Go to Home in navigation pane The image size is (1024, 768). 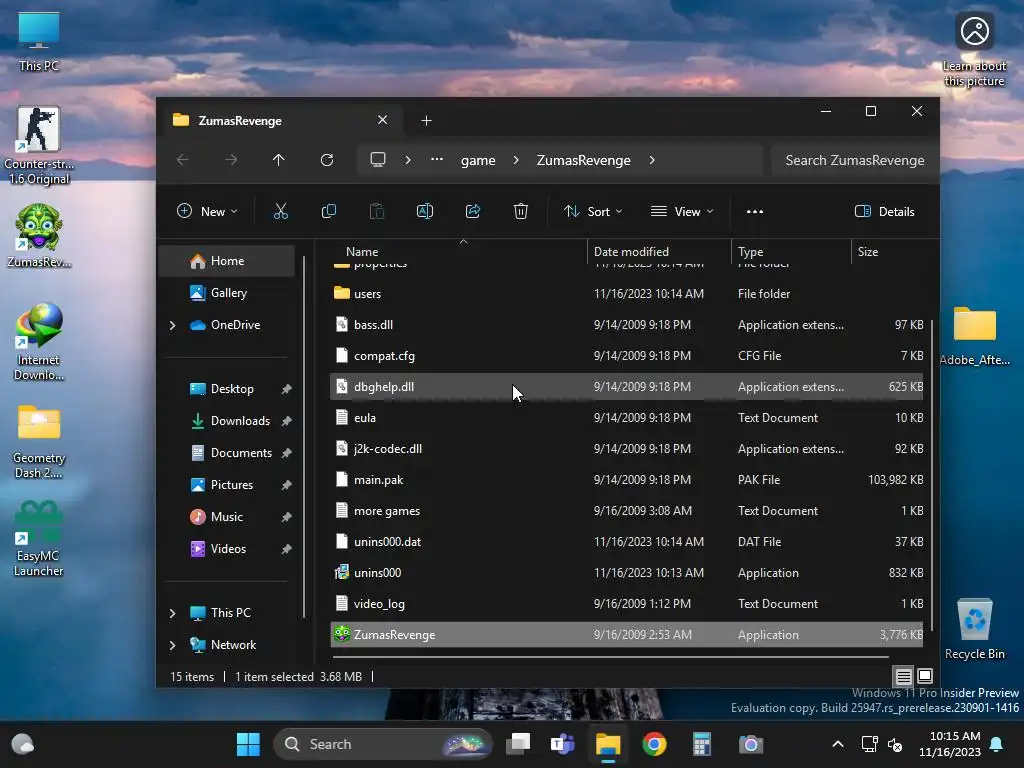pyautogui.click(x=227, y=261)
